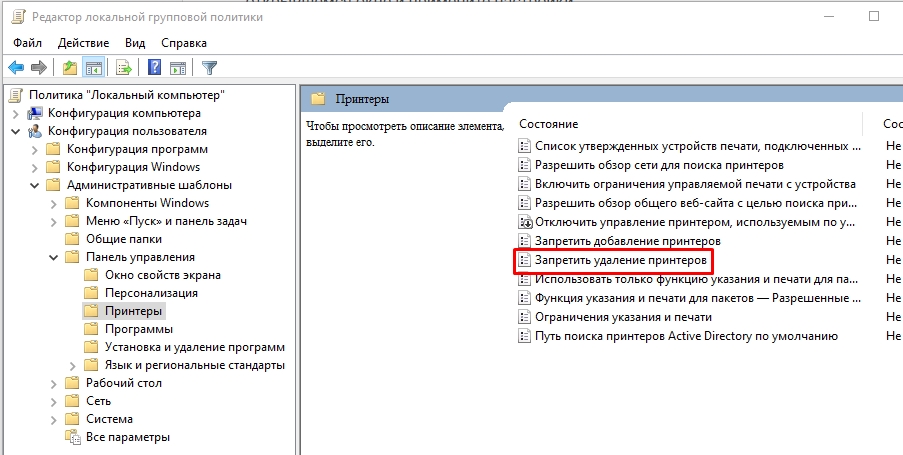The width and height of the screenshot is (903, 455).
Task: Select Запретить добавление принтеров setting
Action: point(628,241)
